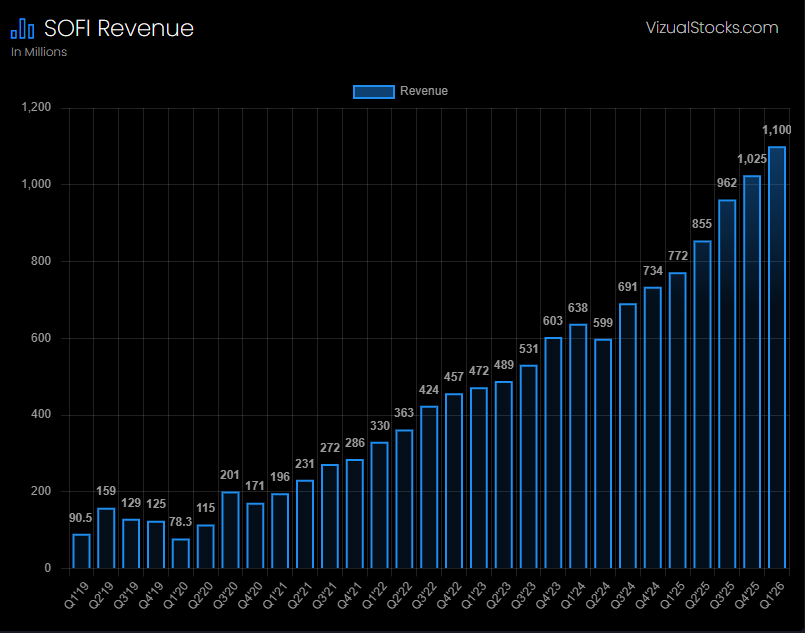Select the Q2'24 bar labeled 599
Screen dimensions: 805x633
(x=603, y=454)
